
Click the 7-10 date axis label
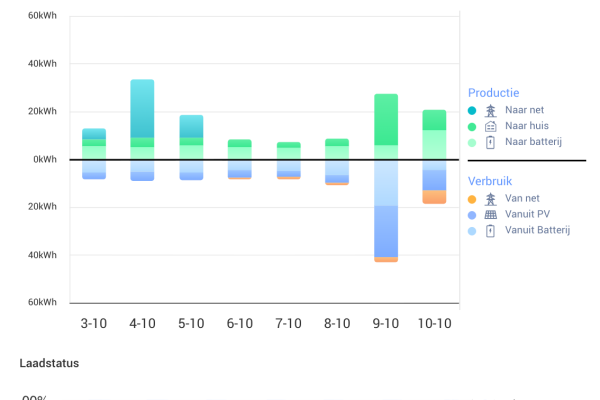pyautogui.click(x=288, y=324)
